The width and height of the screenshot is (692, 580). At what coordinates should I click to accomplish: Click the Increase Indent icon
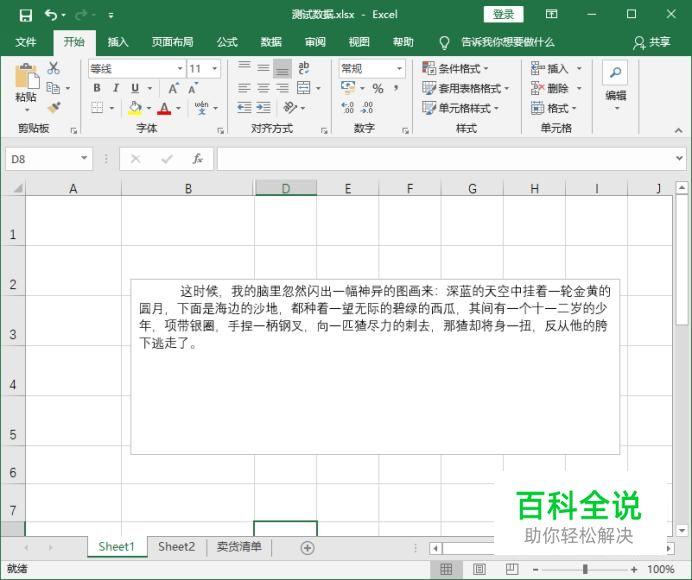coord(263,107)
